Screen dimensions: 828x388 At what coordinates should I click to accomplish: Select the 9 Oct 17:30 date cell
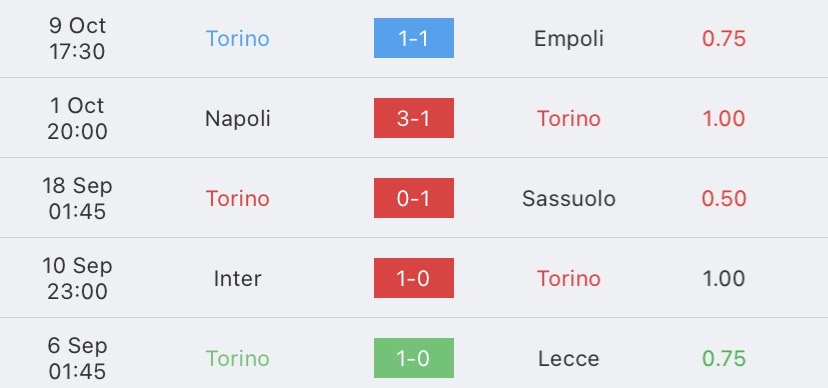(78, 39)
